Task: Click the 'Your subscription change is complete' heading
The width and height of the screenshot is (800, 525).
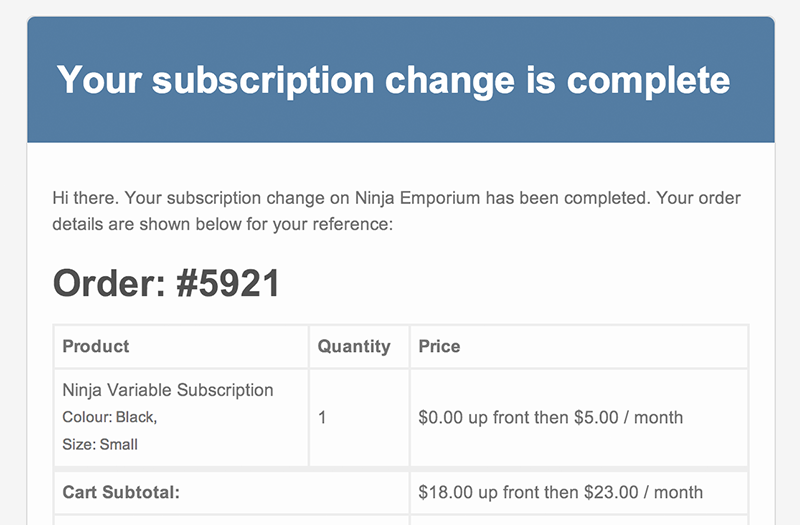Action: click(393, 81)
